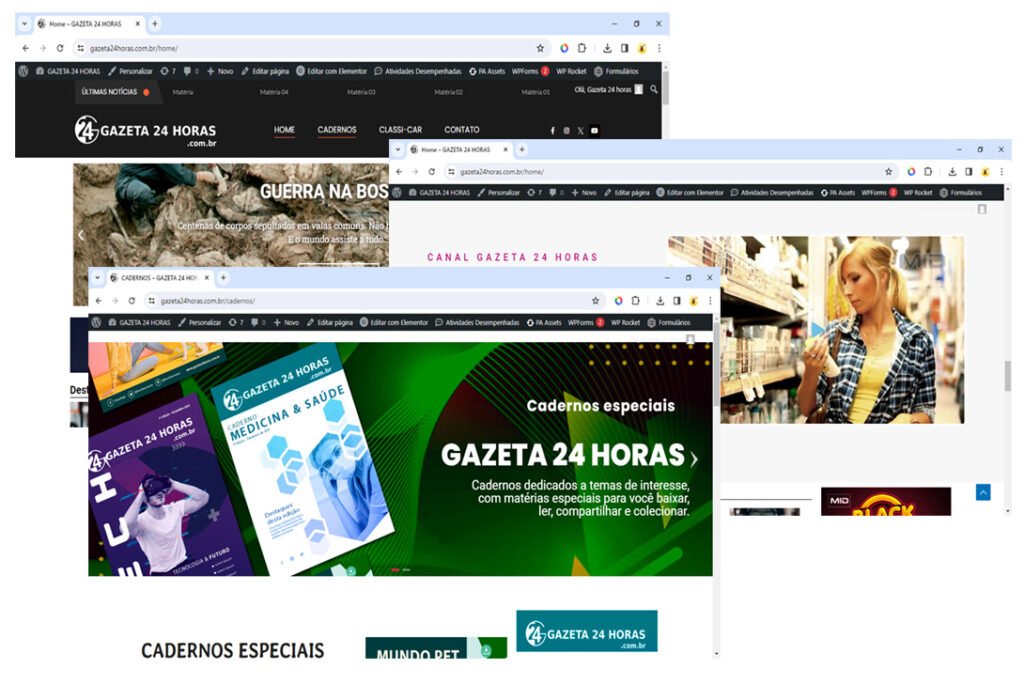Click the X (Twitter) icon in the site header

[x=580, y=131]
